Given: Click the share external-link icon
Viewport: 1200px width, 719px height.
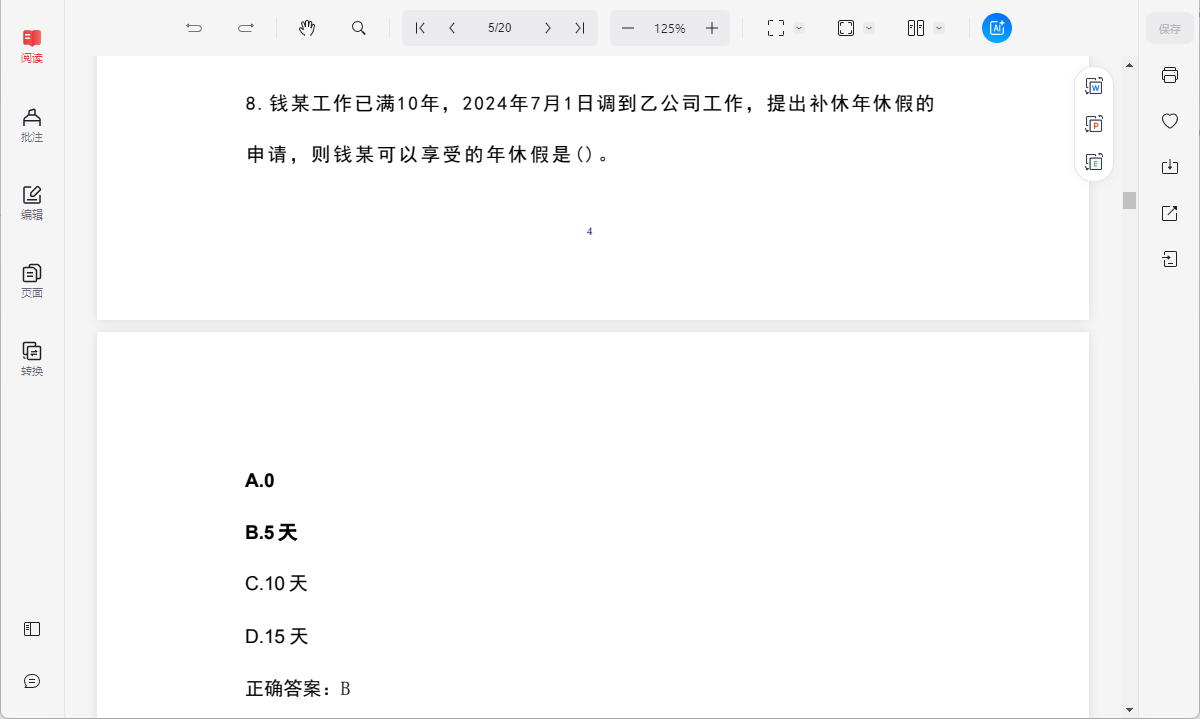Looking at the screenshot, I should [x=1170, y=213].
